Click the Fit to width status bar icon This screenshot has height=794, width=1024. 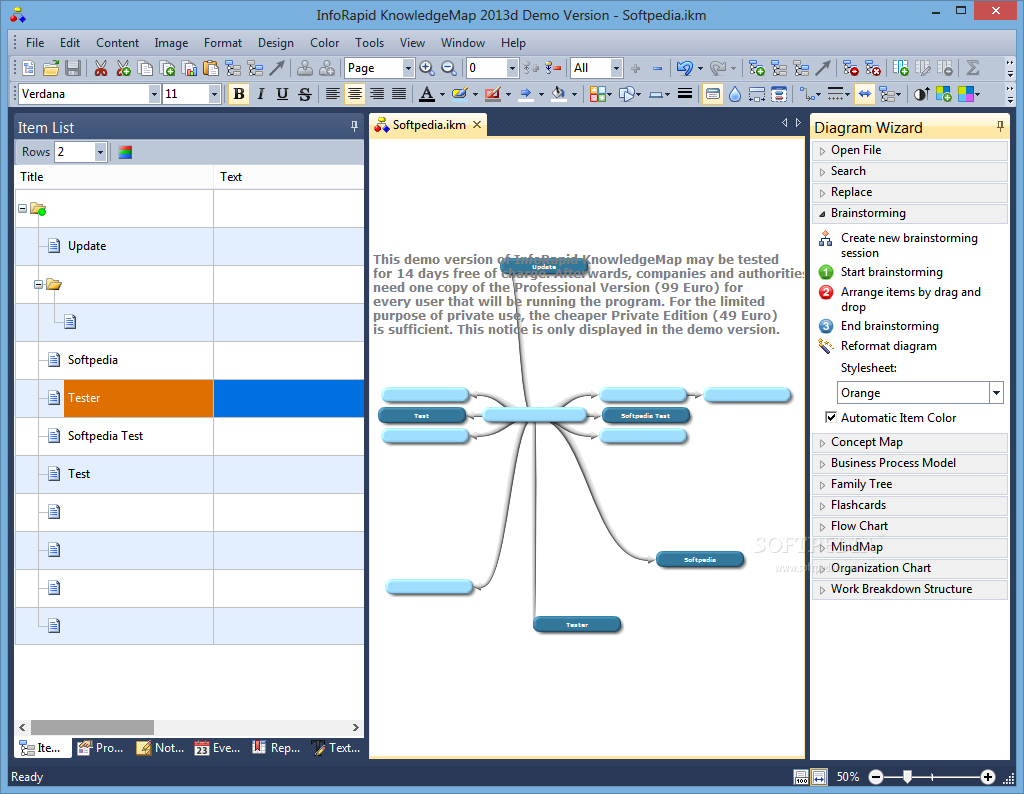[820, 777]
